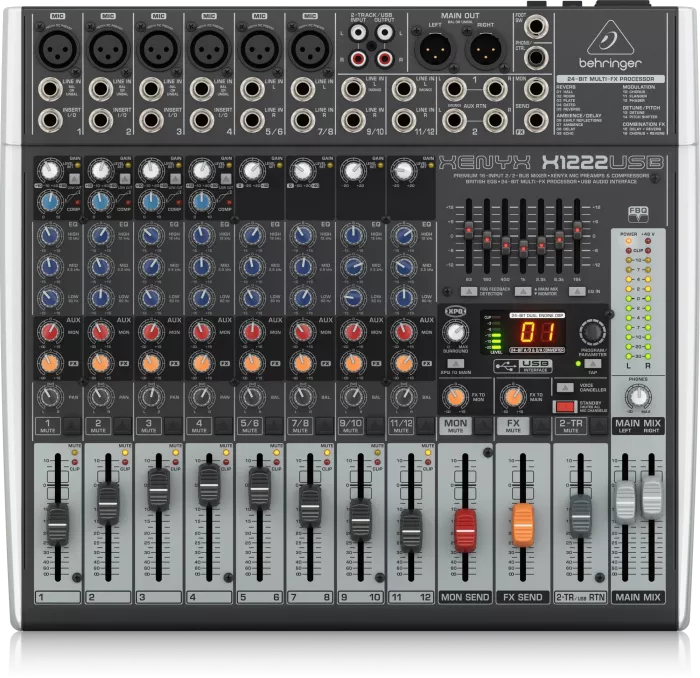Click the 63 Hz graphic EQ slider
This screenshot has width=700, height=678.
(x=469, y=231)
